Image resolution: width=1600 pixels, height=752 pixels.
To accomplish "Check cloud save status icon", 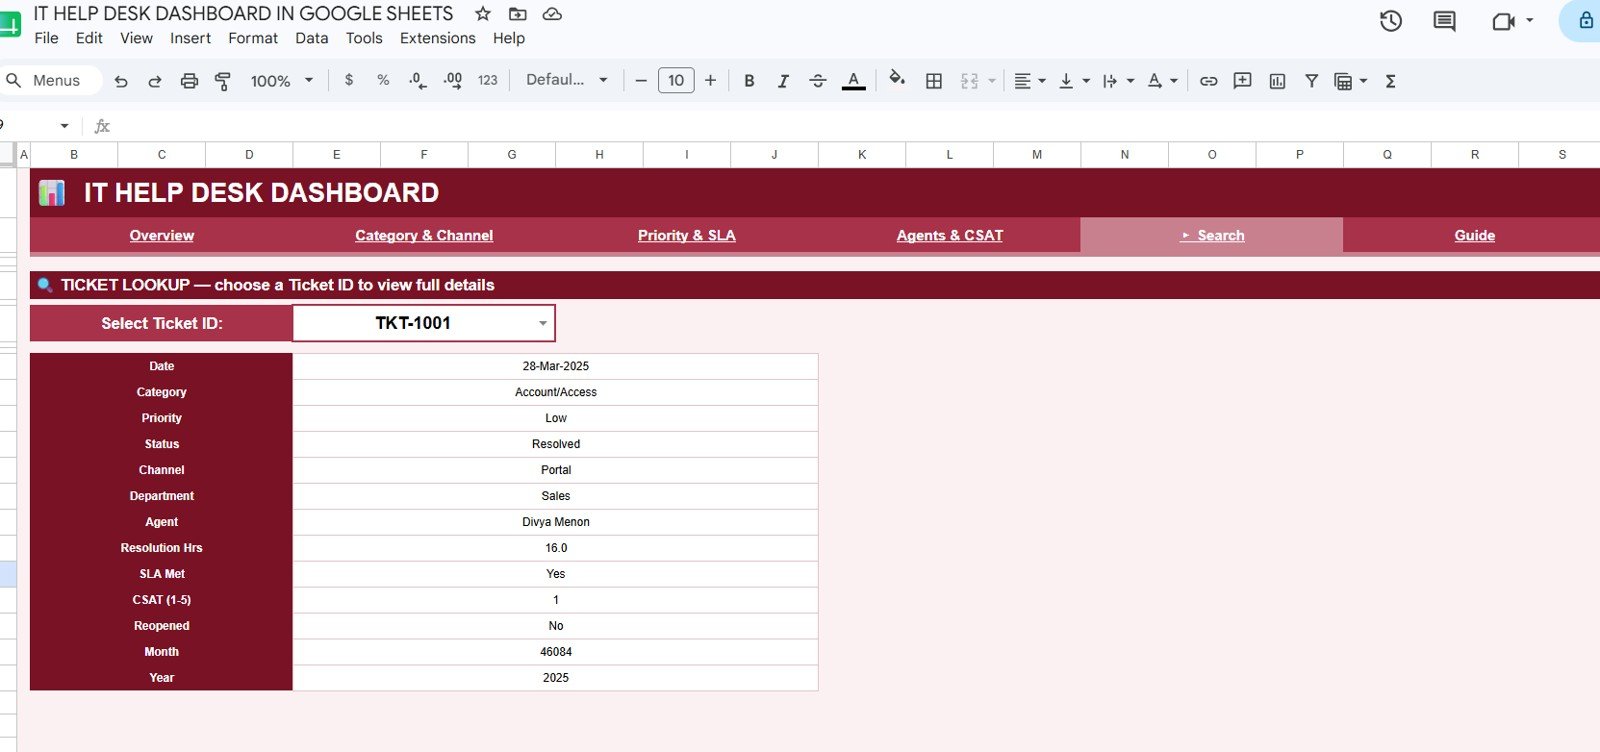I will pos(552,14).
